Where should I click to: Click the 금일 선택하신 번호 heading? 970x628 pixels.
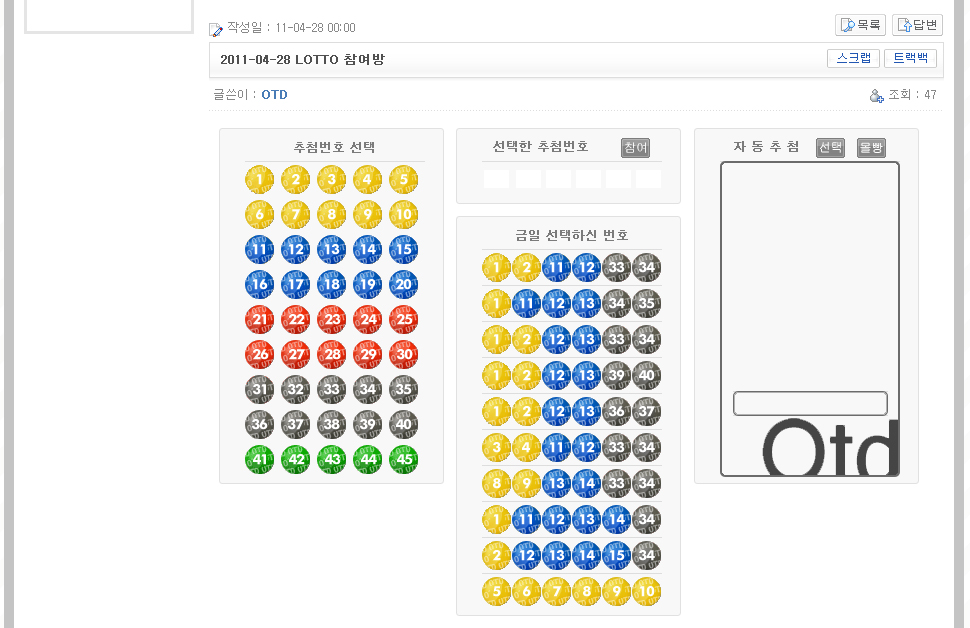coord(572,235)
